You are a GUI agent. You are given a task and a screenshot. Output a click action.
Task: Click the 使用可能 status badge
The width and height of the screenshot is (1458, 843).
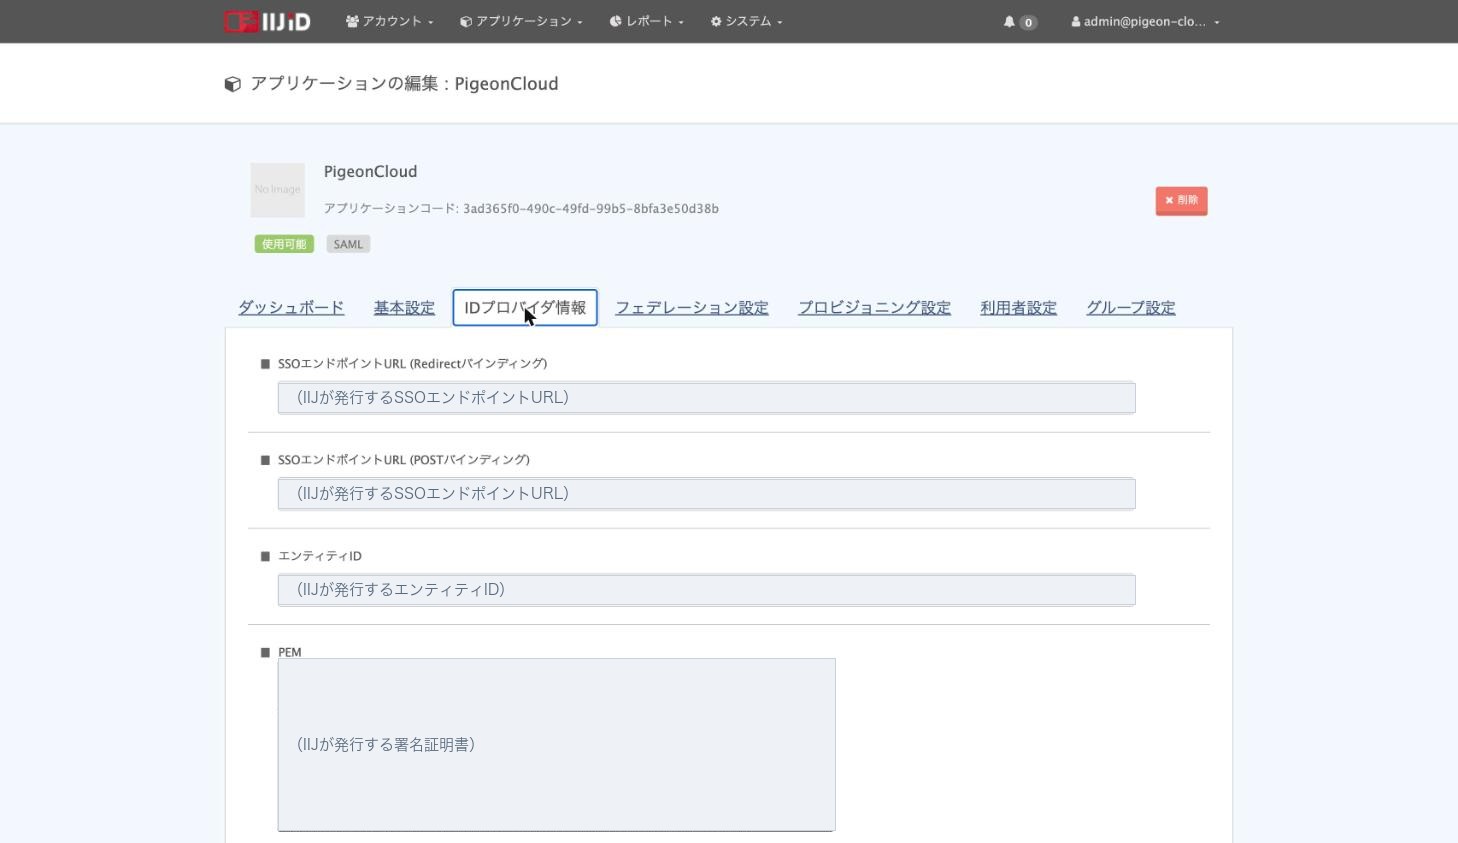[x=284, y=244]
